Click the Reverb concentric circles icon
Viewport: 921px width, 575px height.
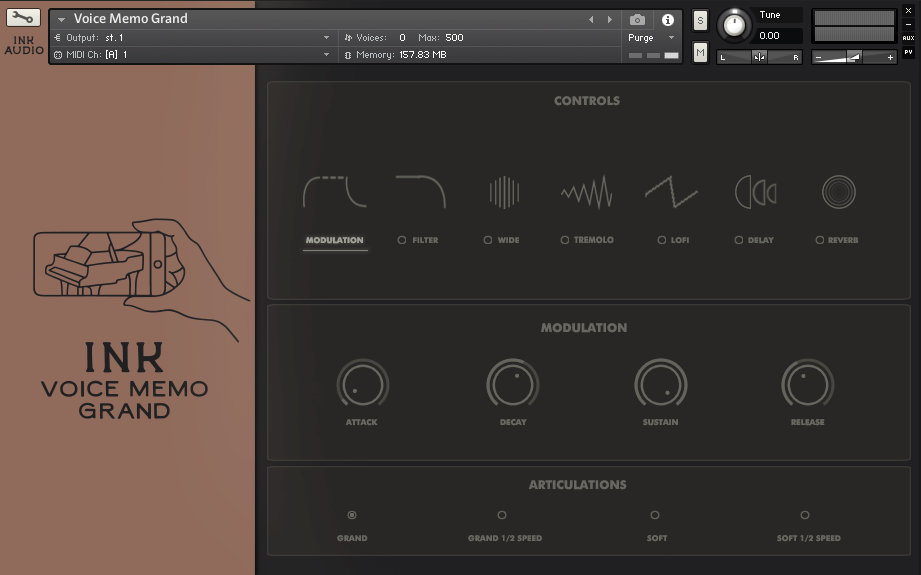click(x=838, y=191)
